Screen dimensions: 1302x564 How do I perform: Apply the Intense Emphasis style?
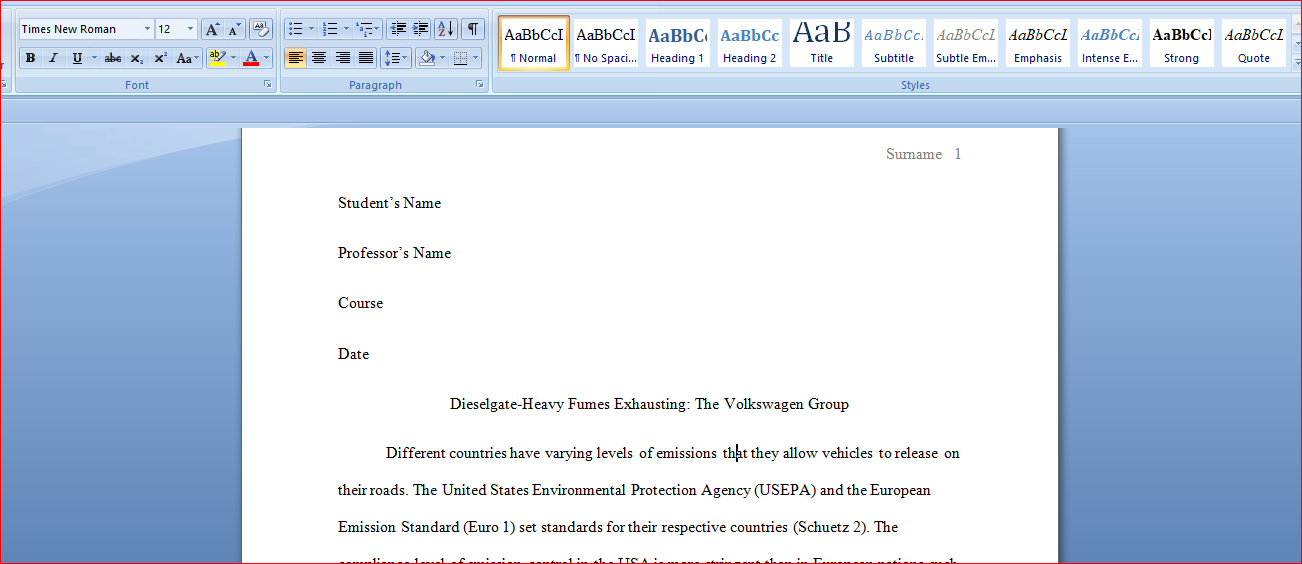1110,43
